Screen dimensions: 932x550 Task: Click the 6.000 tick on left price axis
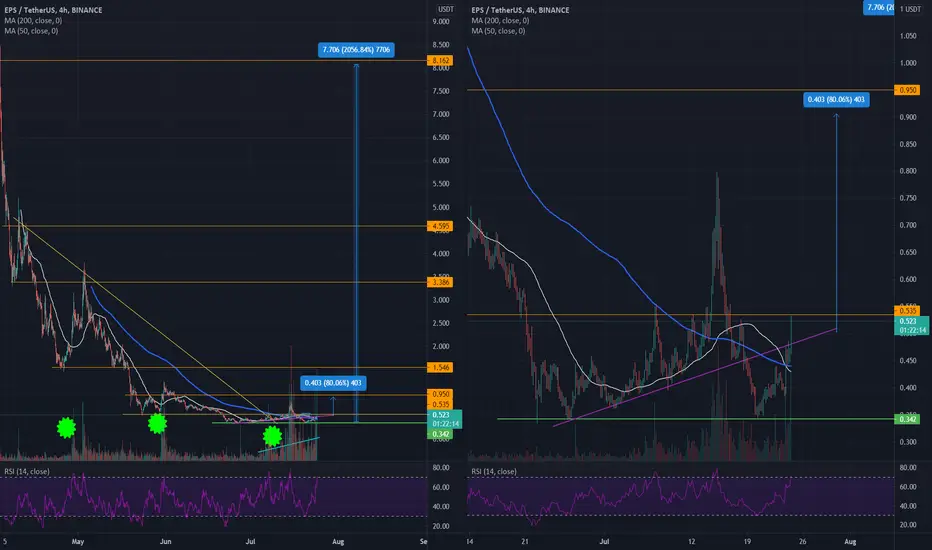[x=441, y=161]
